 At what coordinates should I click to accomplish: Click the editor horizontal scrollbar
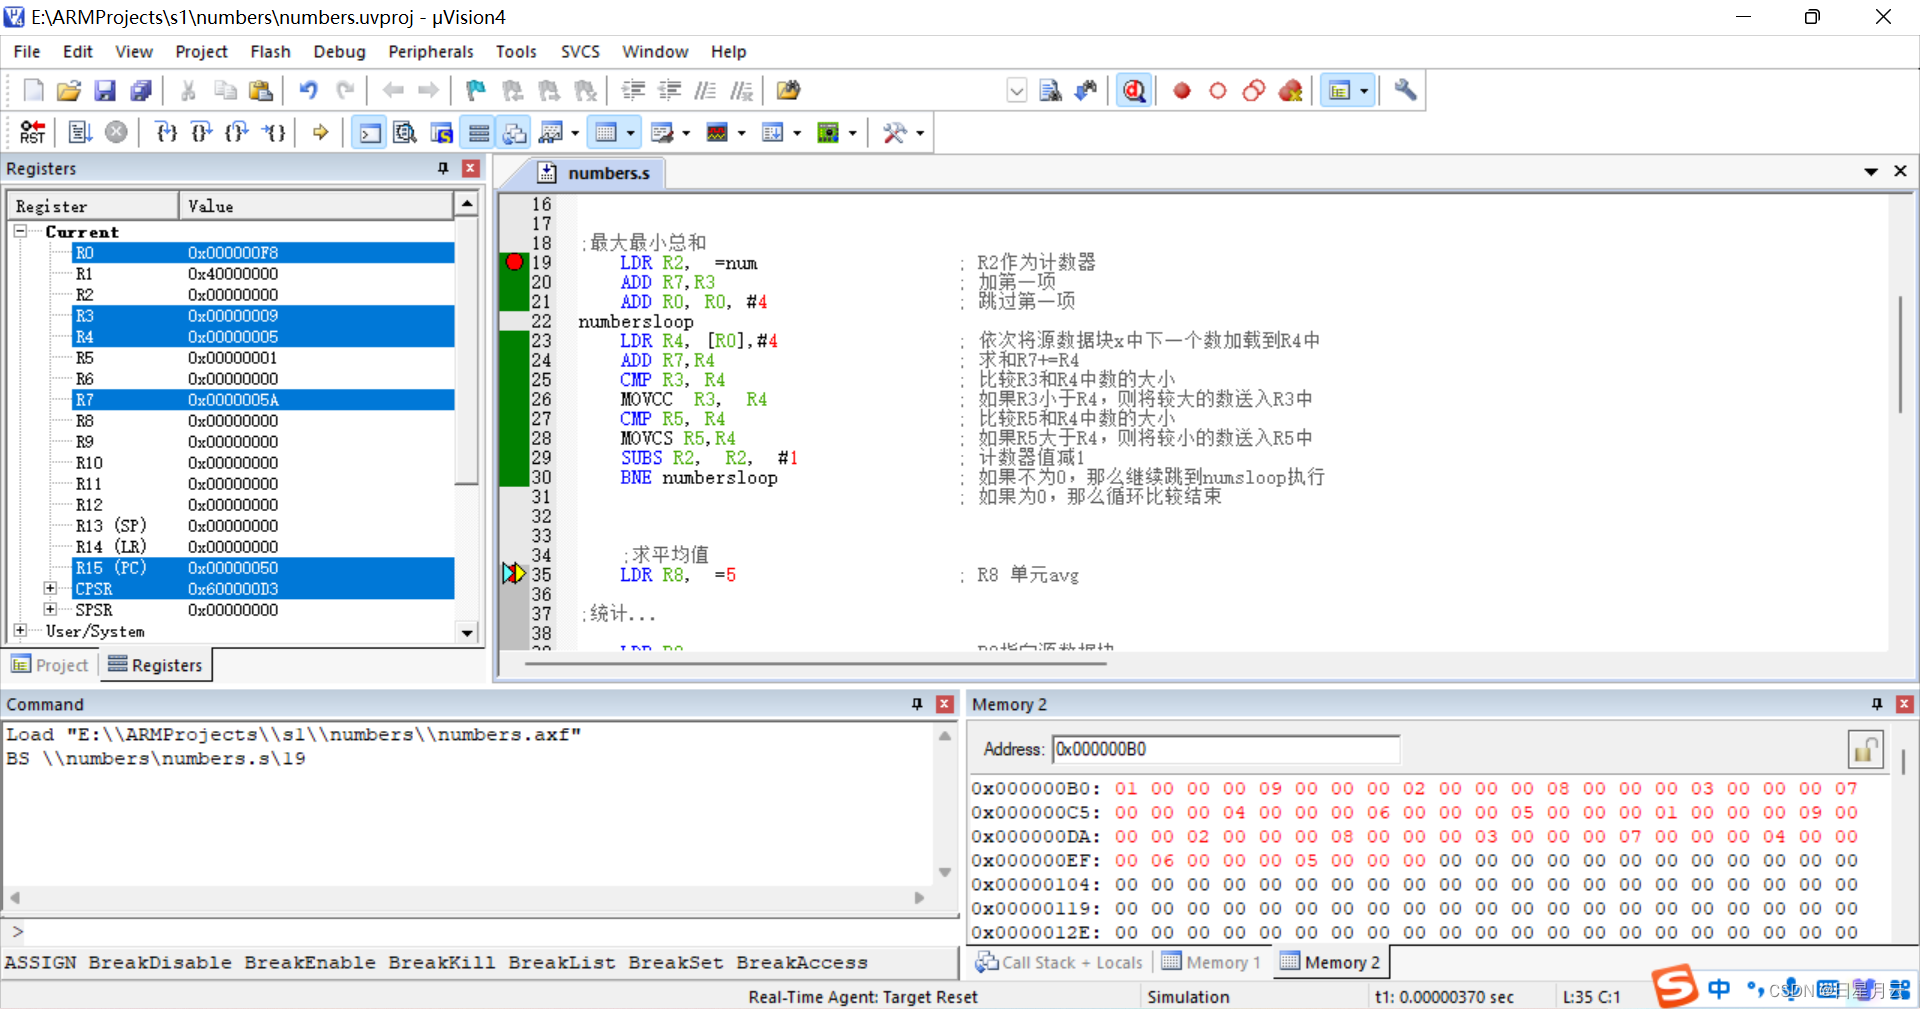click(815, 663)
